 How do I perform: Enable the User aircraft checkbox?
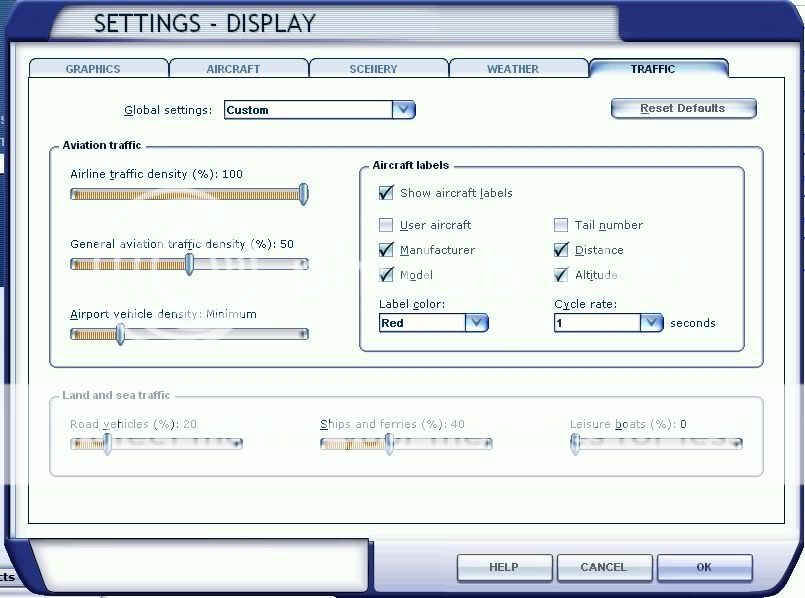click(386, 225)
